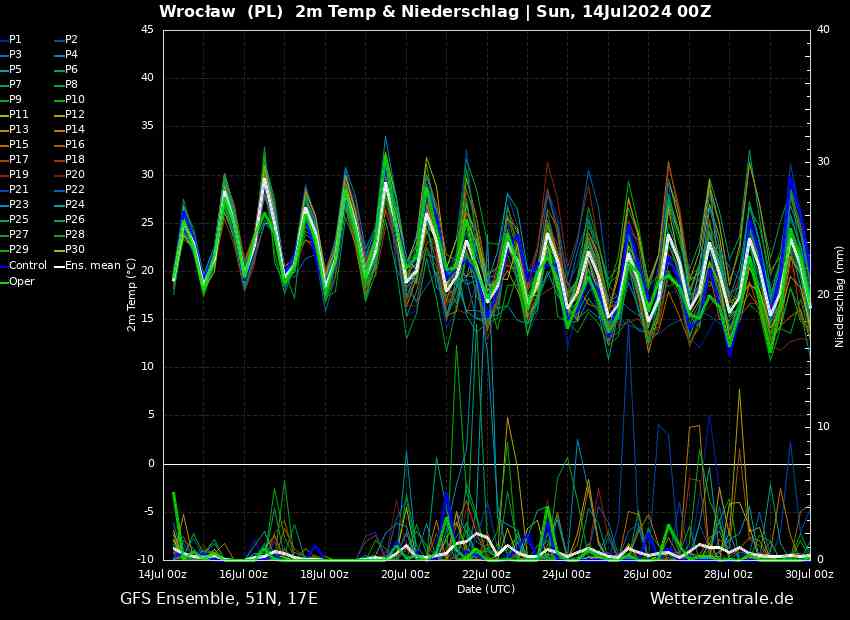850x620 pixels.
Task: Select the "P19" legend label
Action: click(x=18, y=175)
